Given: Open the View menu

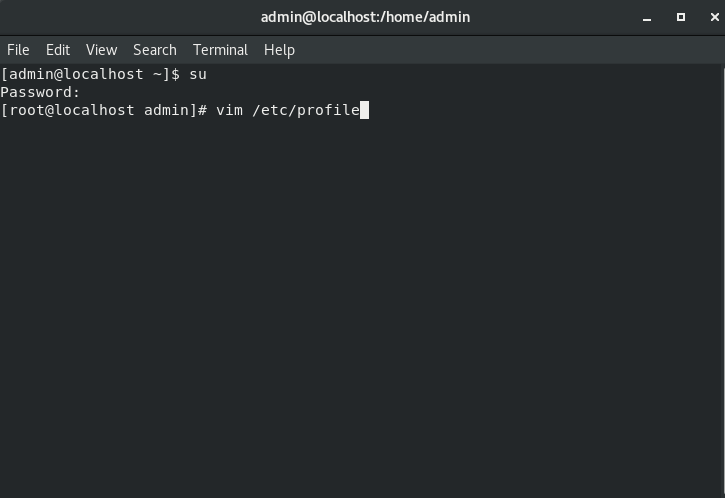Looking at the screenshot, I should tap(101, 50).
